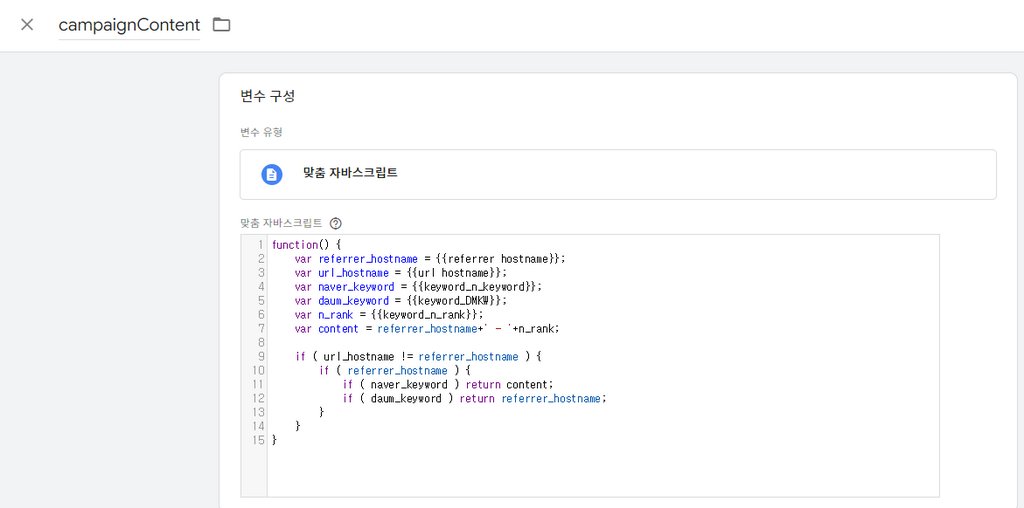
Task: Place cursor on the var daum_keyword line
Action: pyautogui.click(x=400, y=300)
